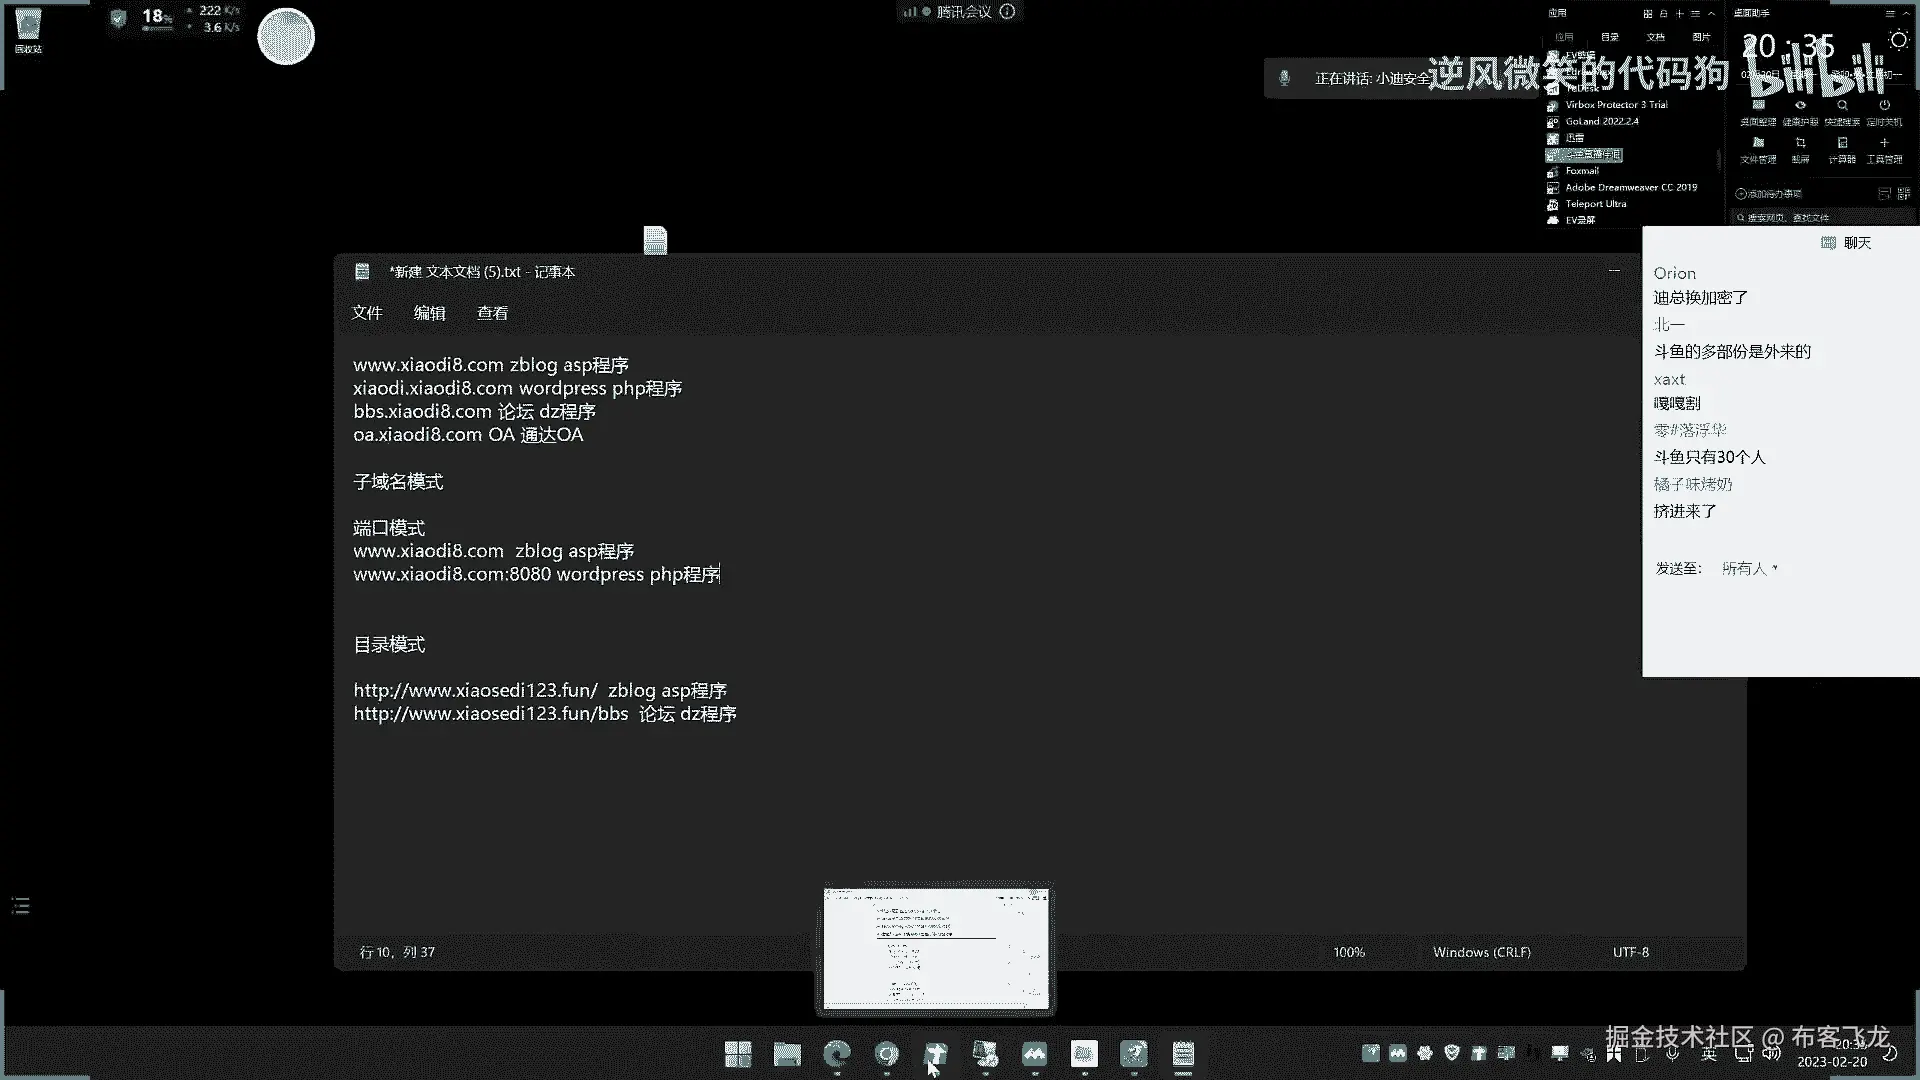Open the 编辑 menu in Notepad
Image resolution: width=1920 pixels, height=1080 pixels.
pyautogui.click(x=429, y=313)
